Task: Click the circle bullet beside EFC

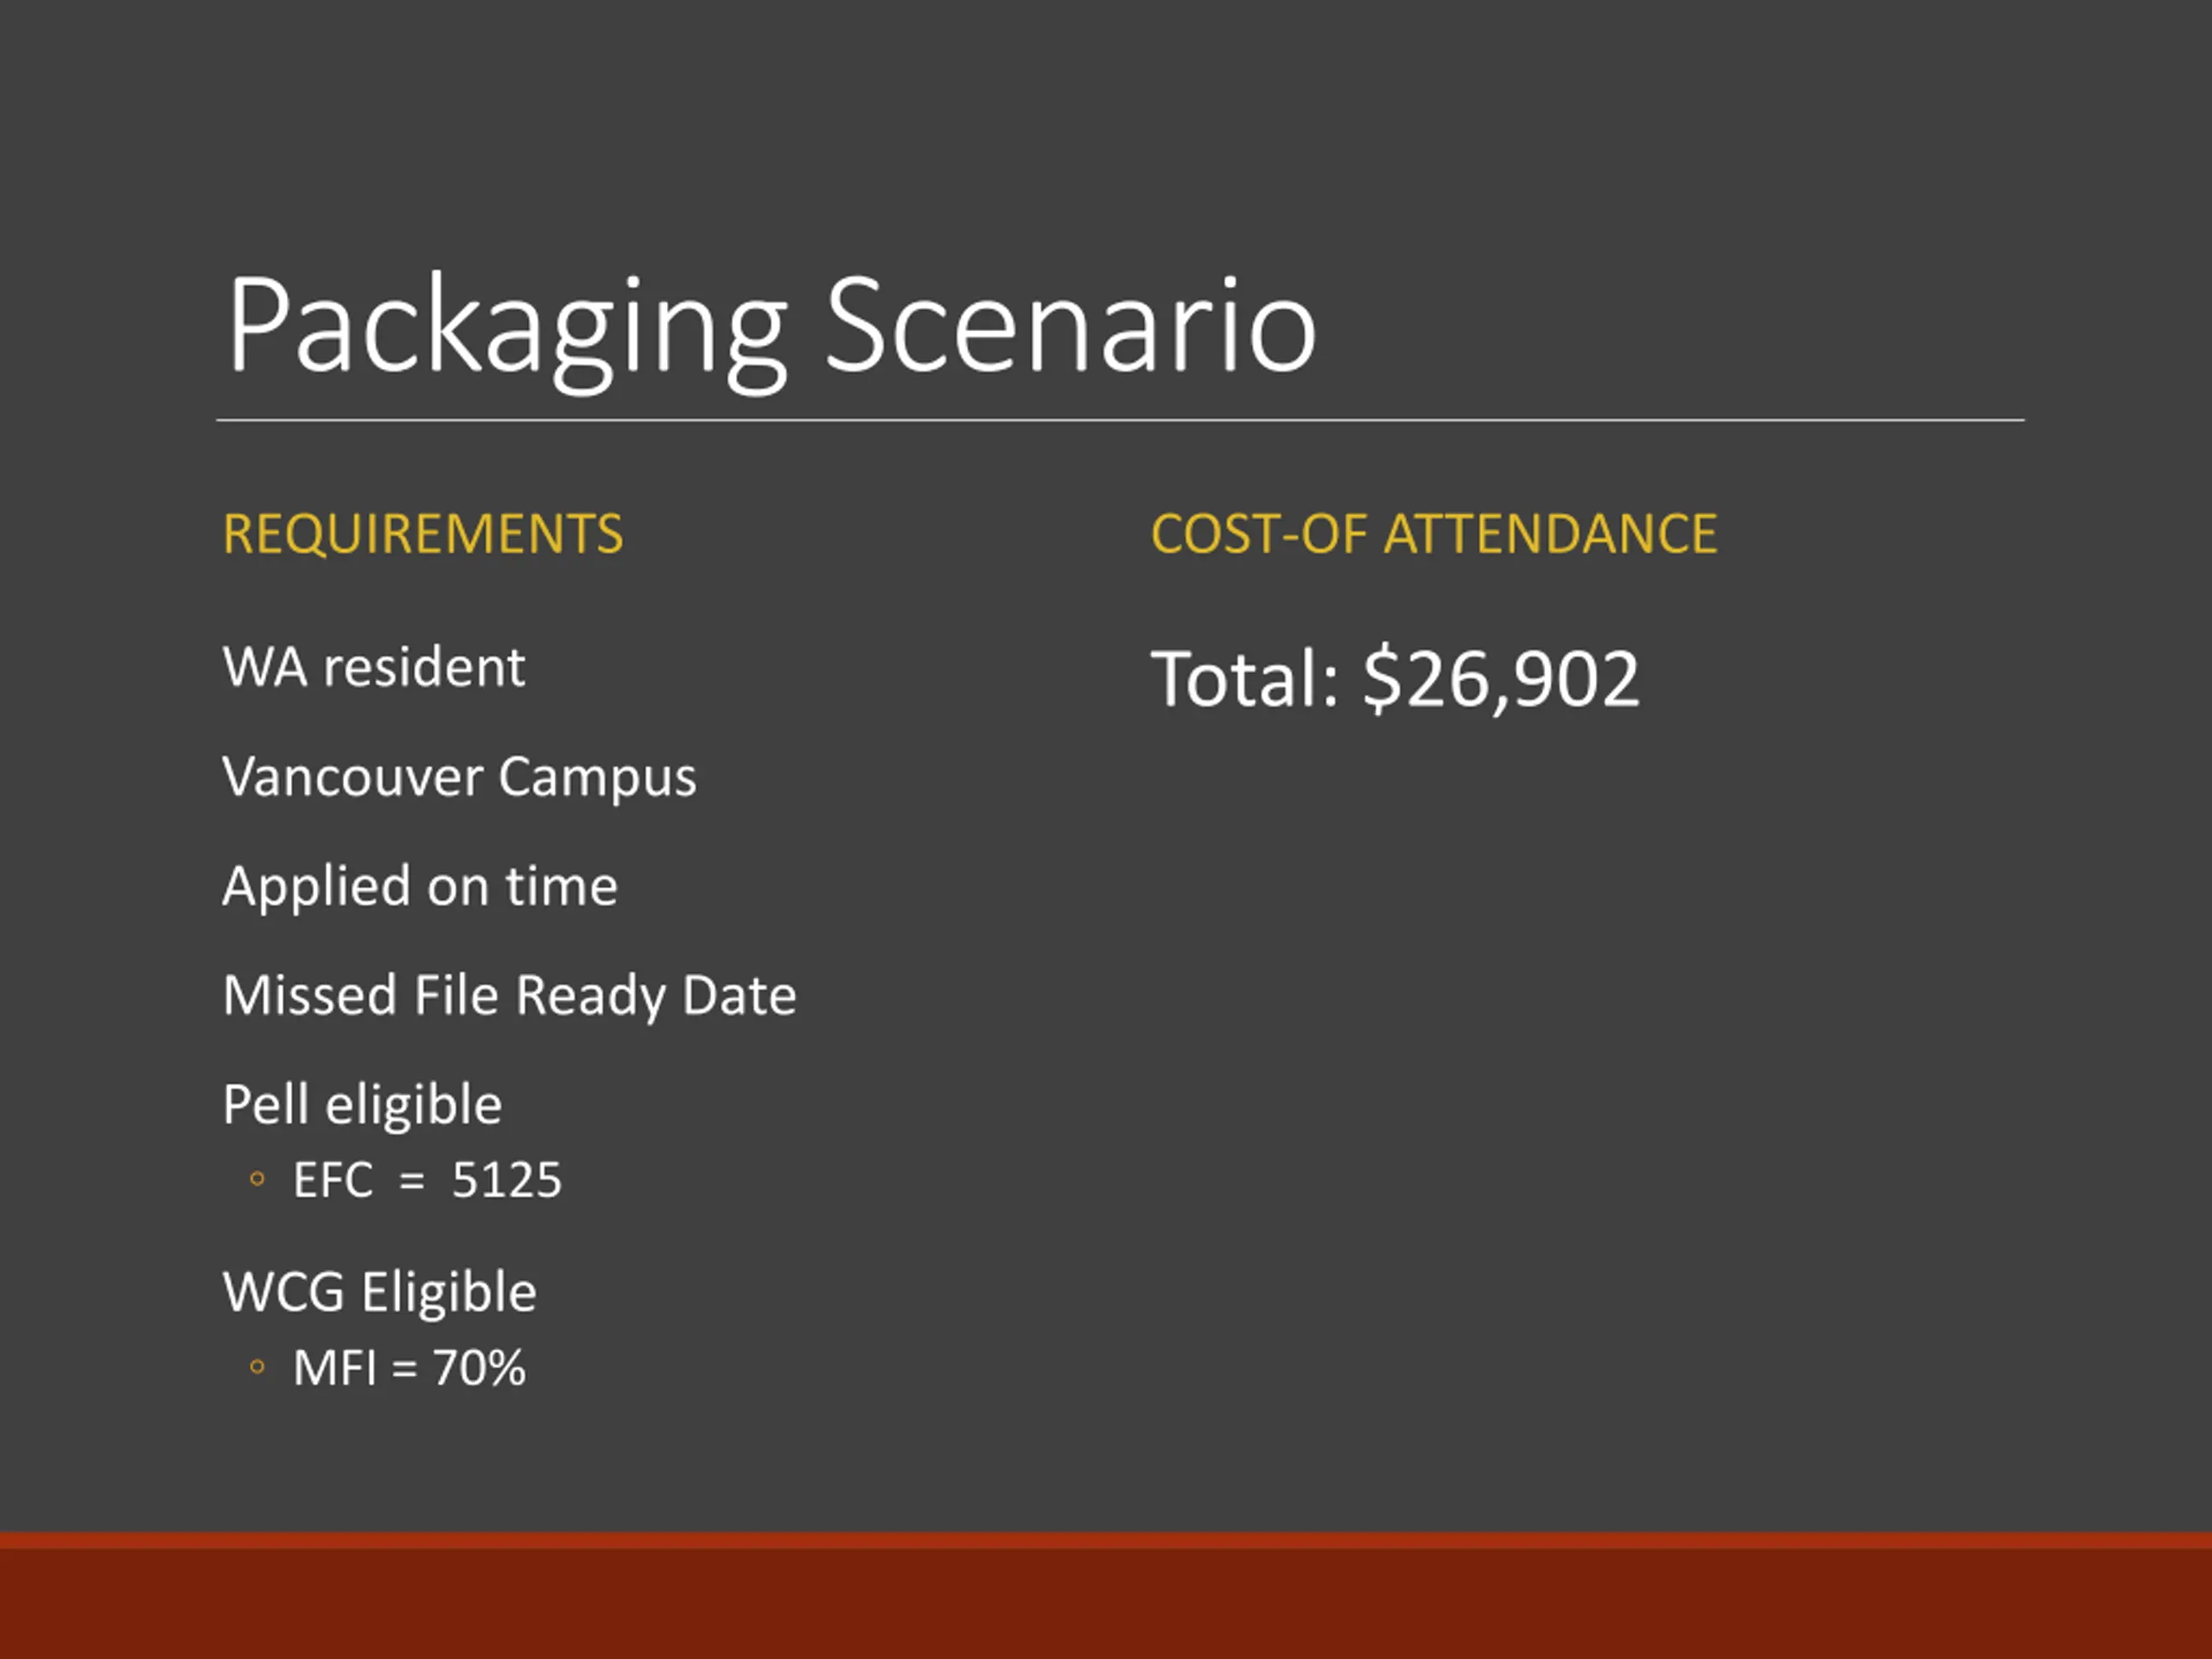Action: point(257,1180)
